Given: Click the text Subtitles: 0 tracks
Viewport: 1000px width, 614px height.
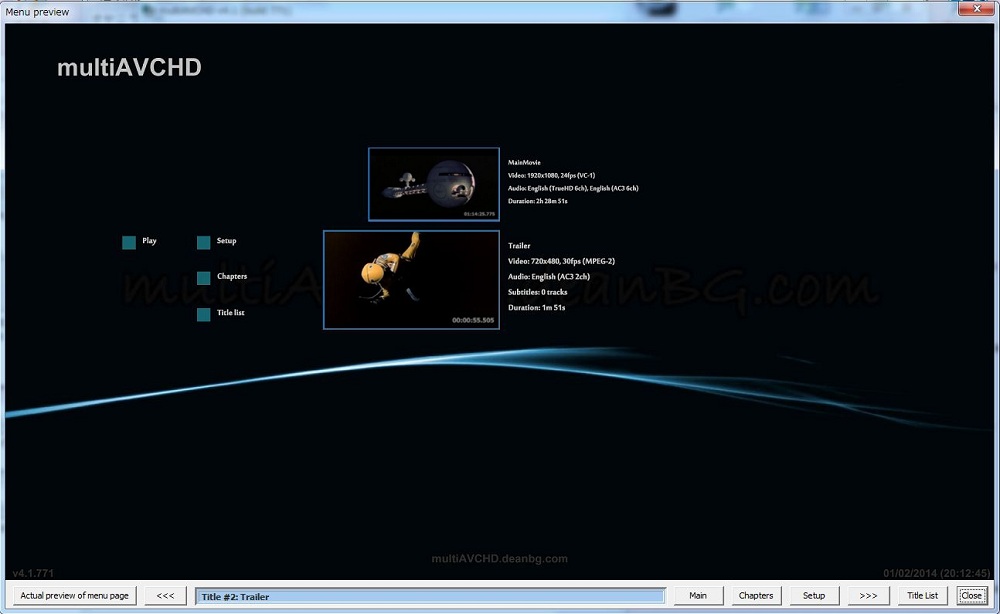Looking at the screenshot, I should (537, 292).
